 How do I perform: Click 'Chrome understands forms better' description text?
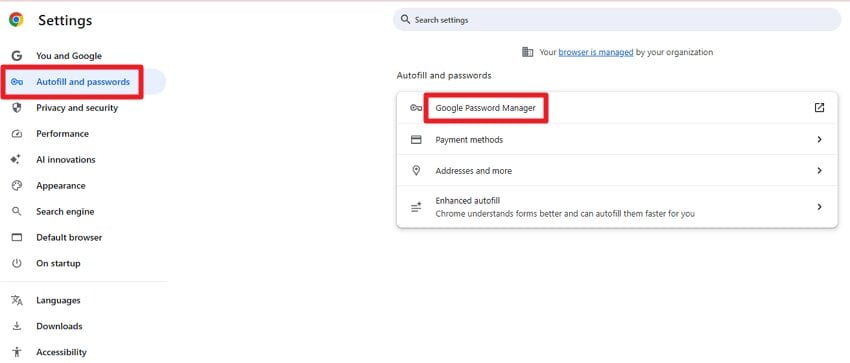click(x=565, y=213)
